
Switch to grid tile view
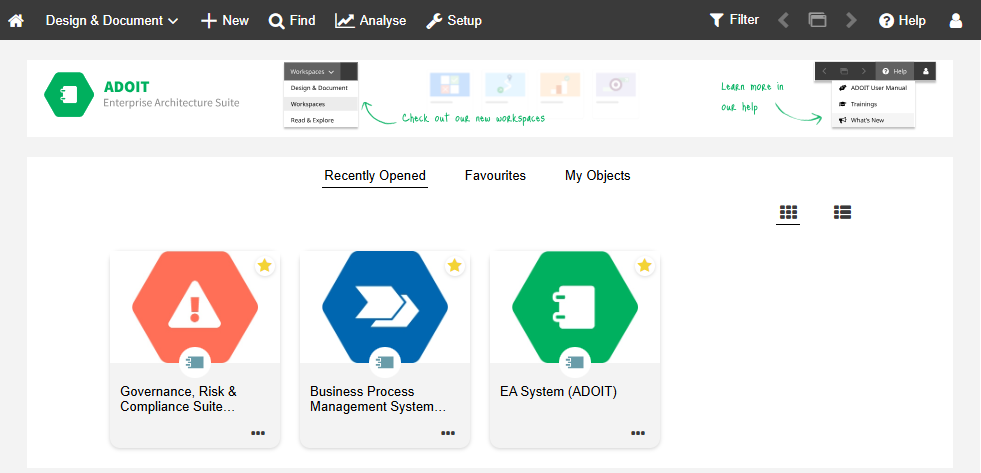tap(788, 212)
